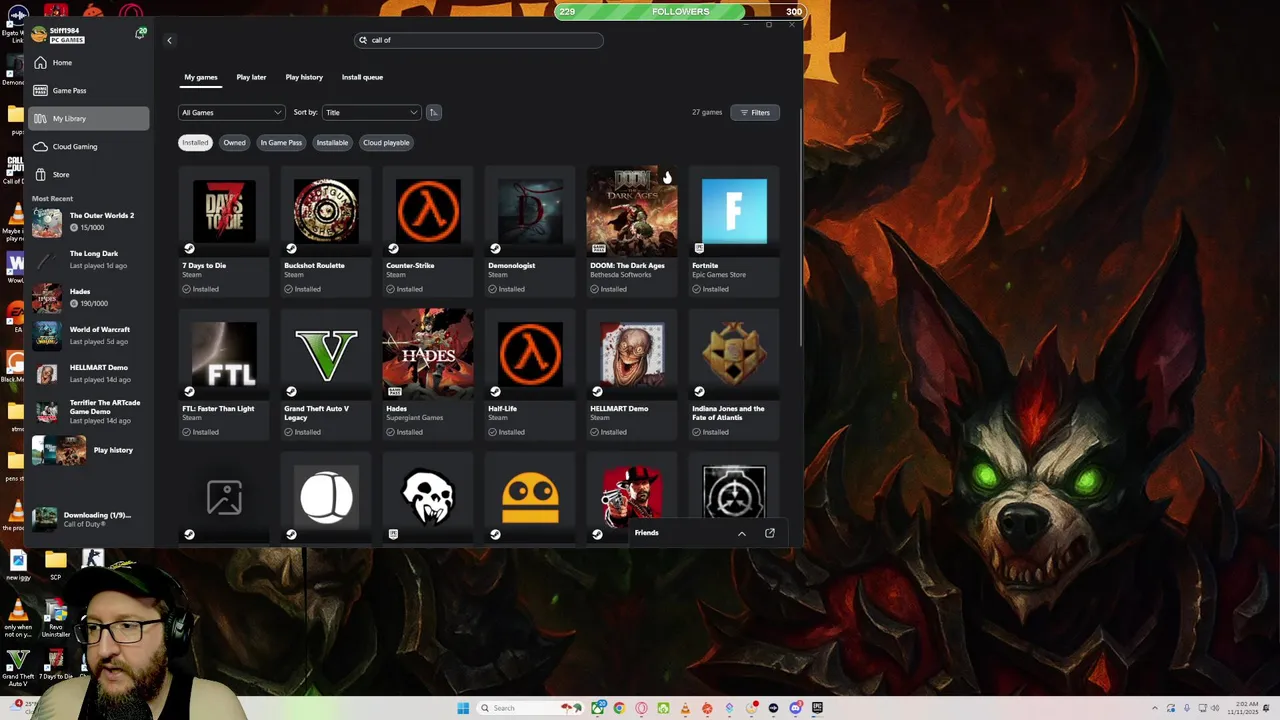Viewport: 1280px width, 720px height.
Task: Open Indiana Jones and the Fate of Atlantis tile
Action: (x=734, y=374)
